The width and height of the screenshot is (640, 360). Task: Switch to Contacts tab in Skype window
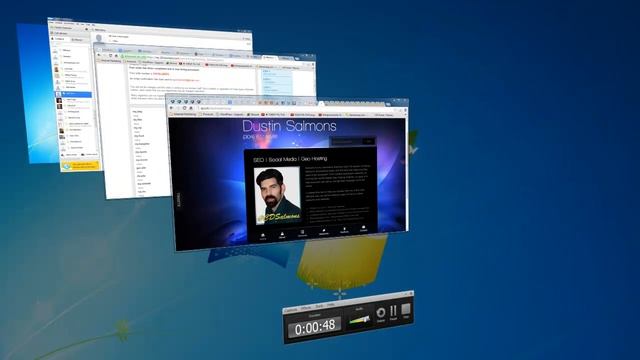pos(59,39)
